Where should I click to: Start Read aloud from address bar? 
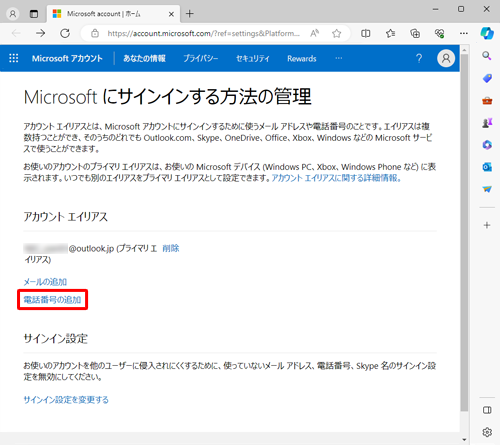[x=314, y=33]
